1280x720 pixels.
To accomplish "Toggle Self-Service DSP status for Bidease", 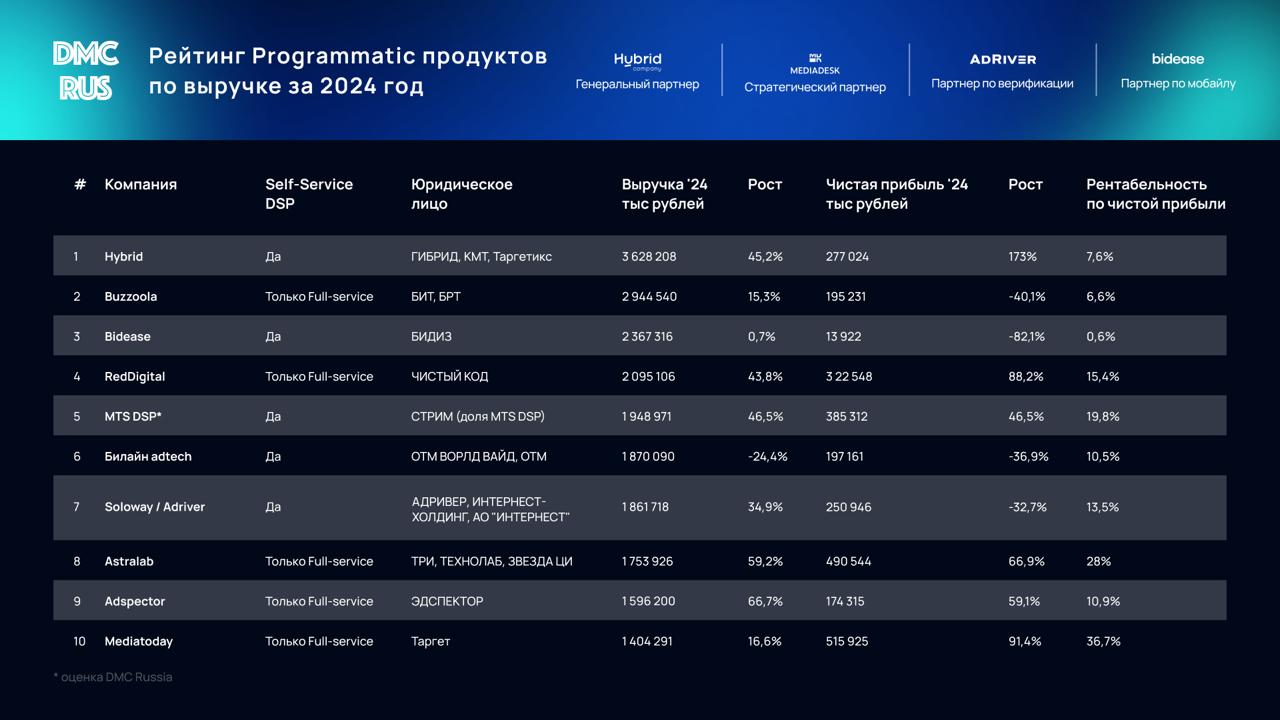I will pos(272,336).
